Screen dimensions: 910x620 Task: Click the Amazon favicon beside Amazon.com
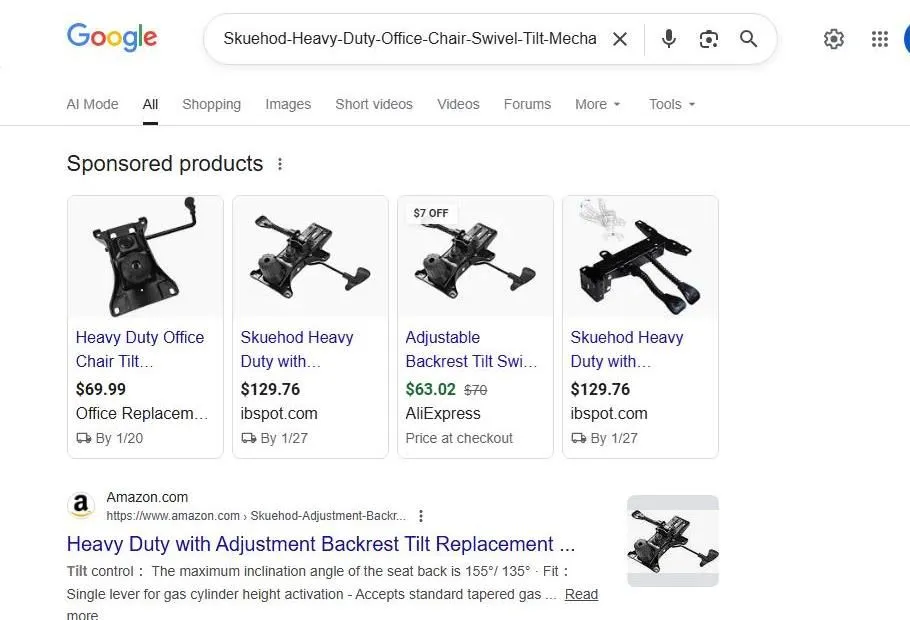tap(81, 505)
